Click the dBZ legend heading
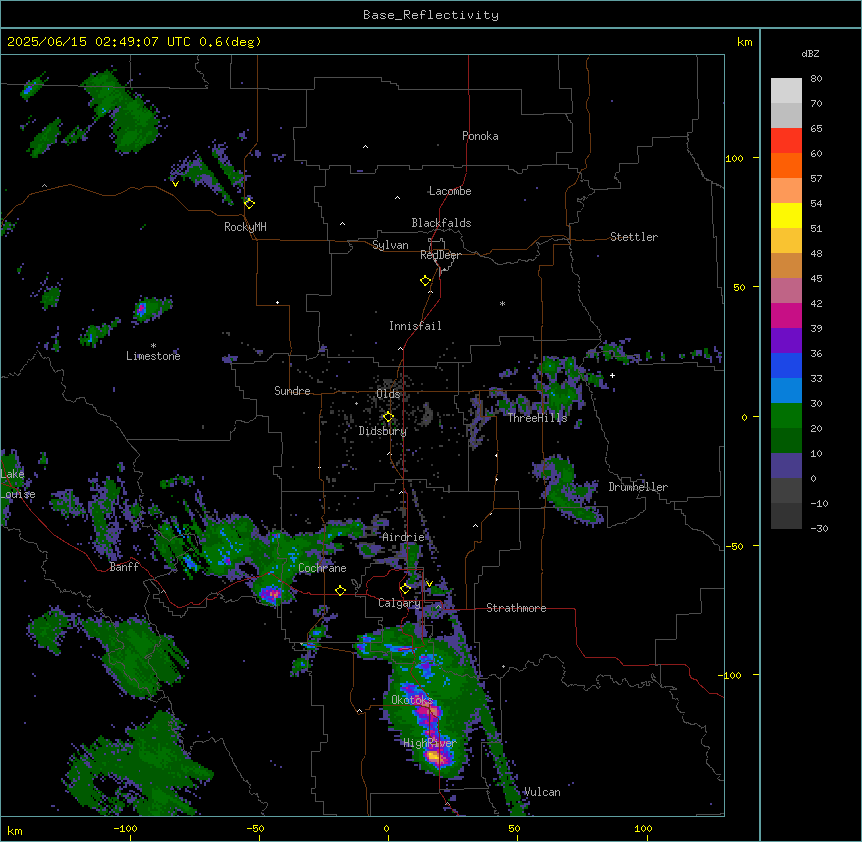862x842 pixels. coord(810,54)
